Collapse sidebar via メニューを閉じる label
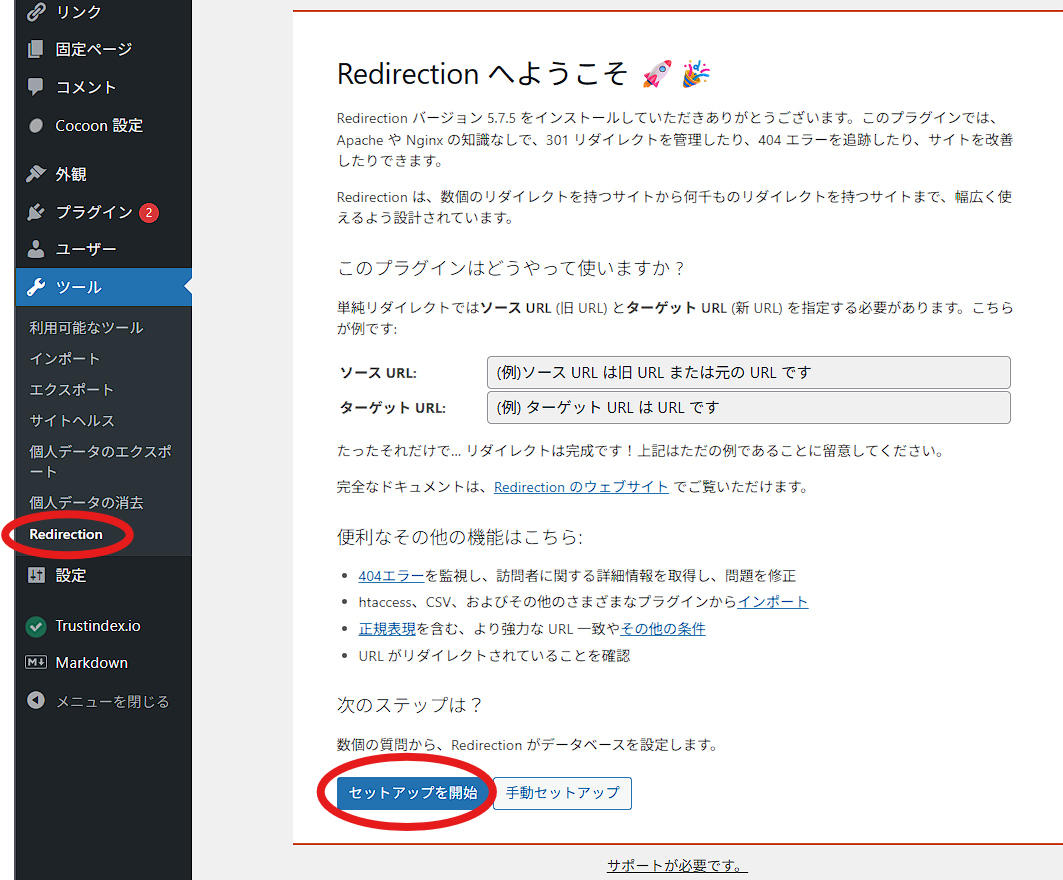This screenshot has width=1063, height=880. [x=113, y=701]
